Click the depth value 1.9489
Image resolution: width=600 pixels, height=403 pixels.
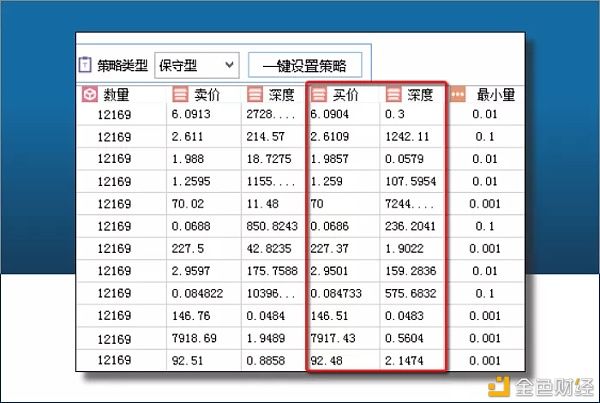[266, 338]
